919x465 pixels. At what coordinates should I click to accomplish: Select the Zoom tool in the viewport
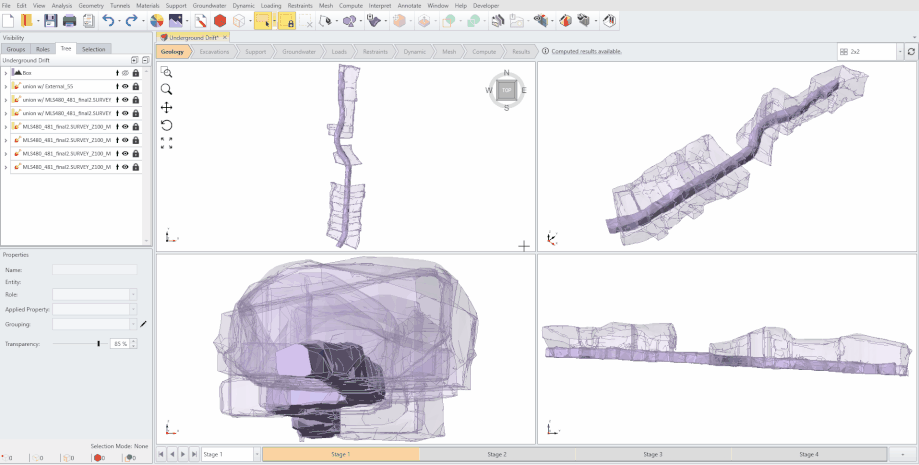166,90
